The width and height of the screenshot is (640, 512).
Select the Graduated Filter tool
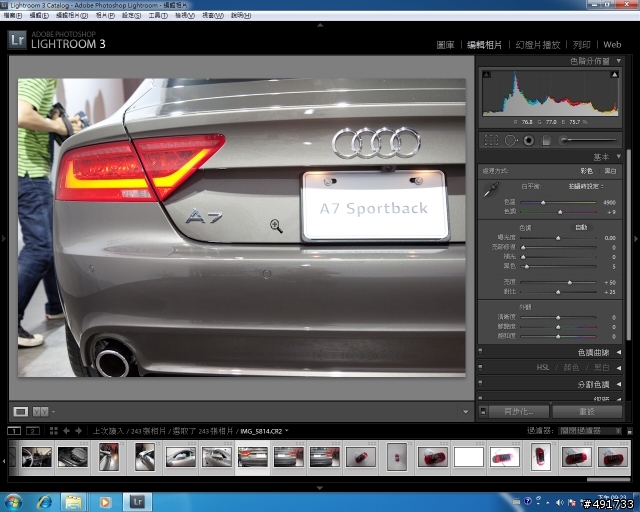click(546, 140)
